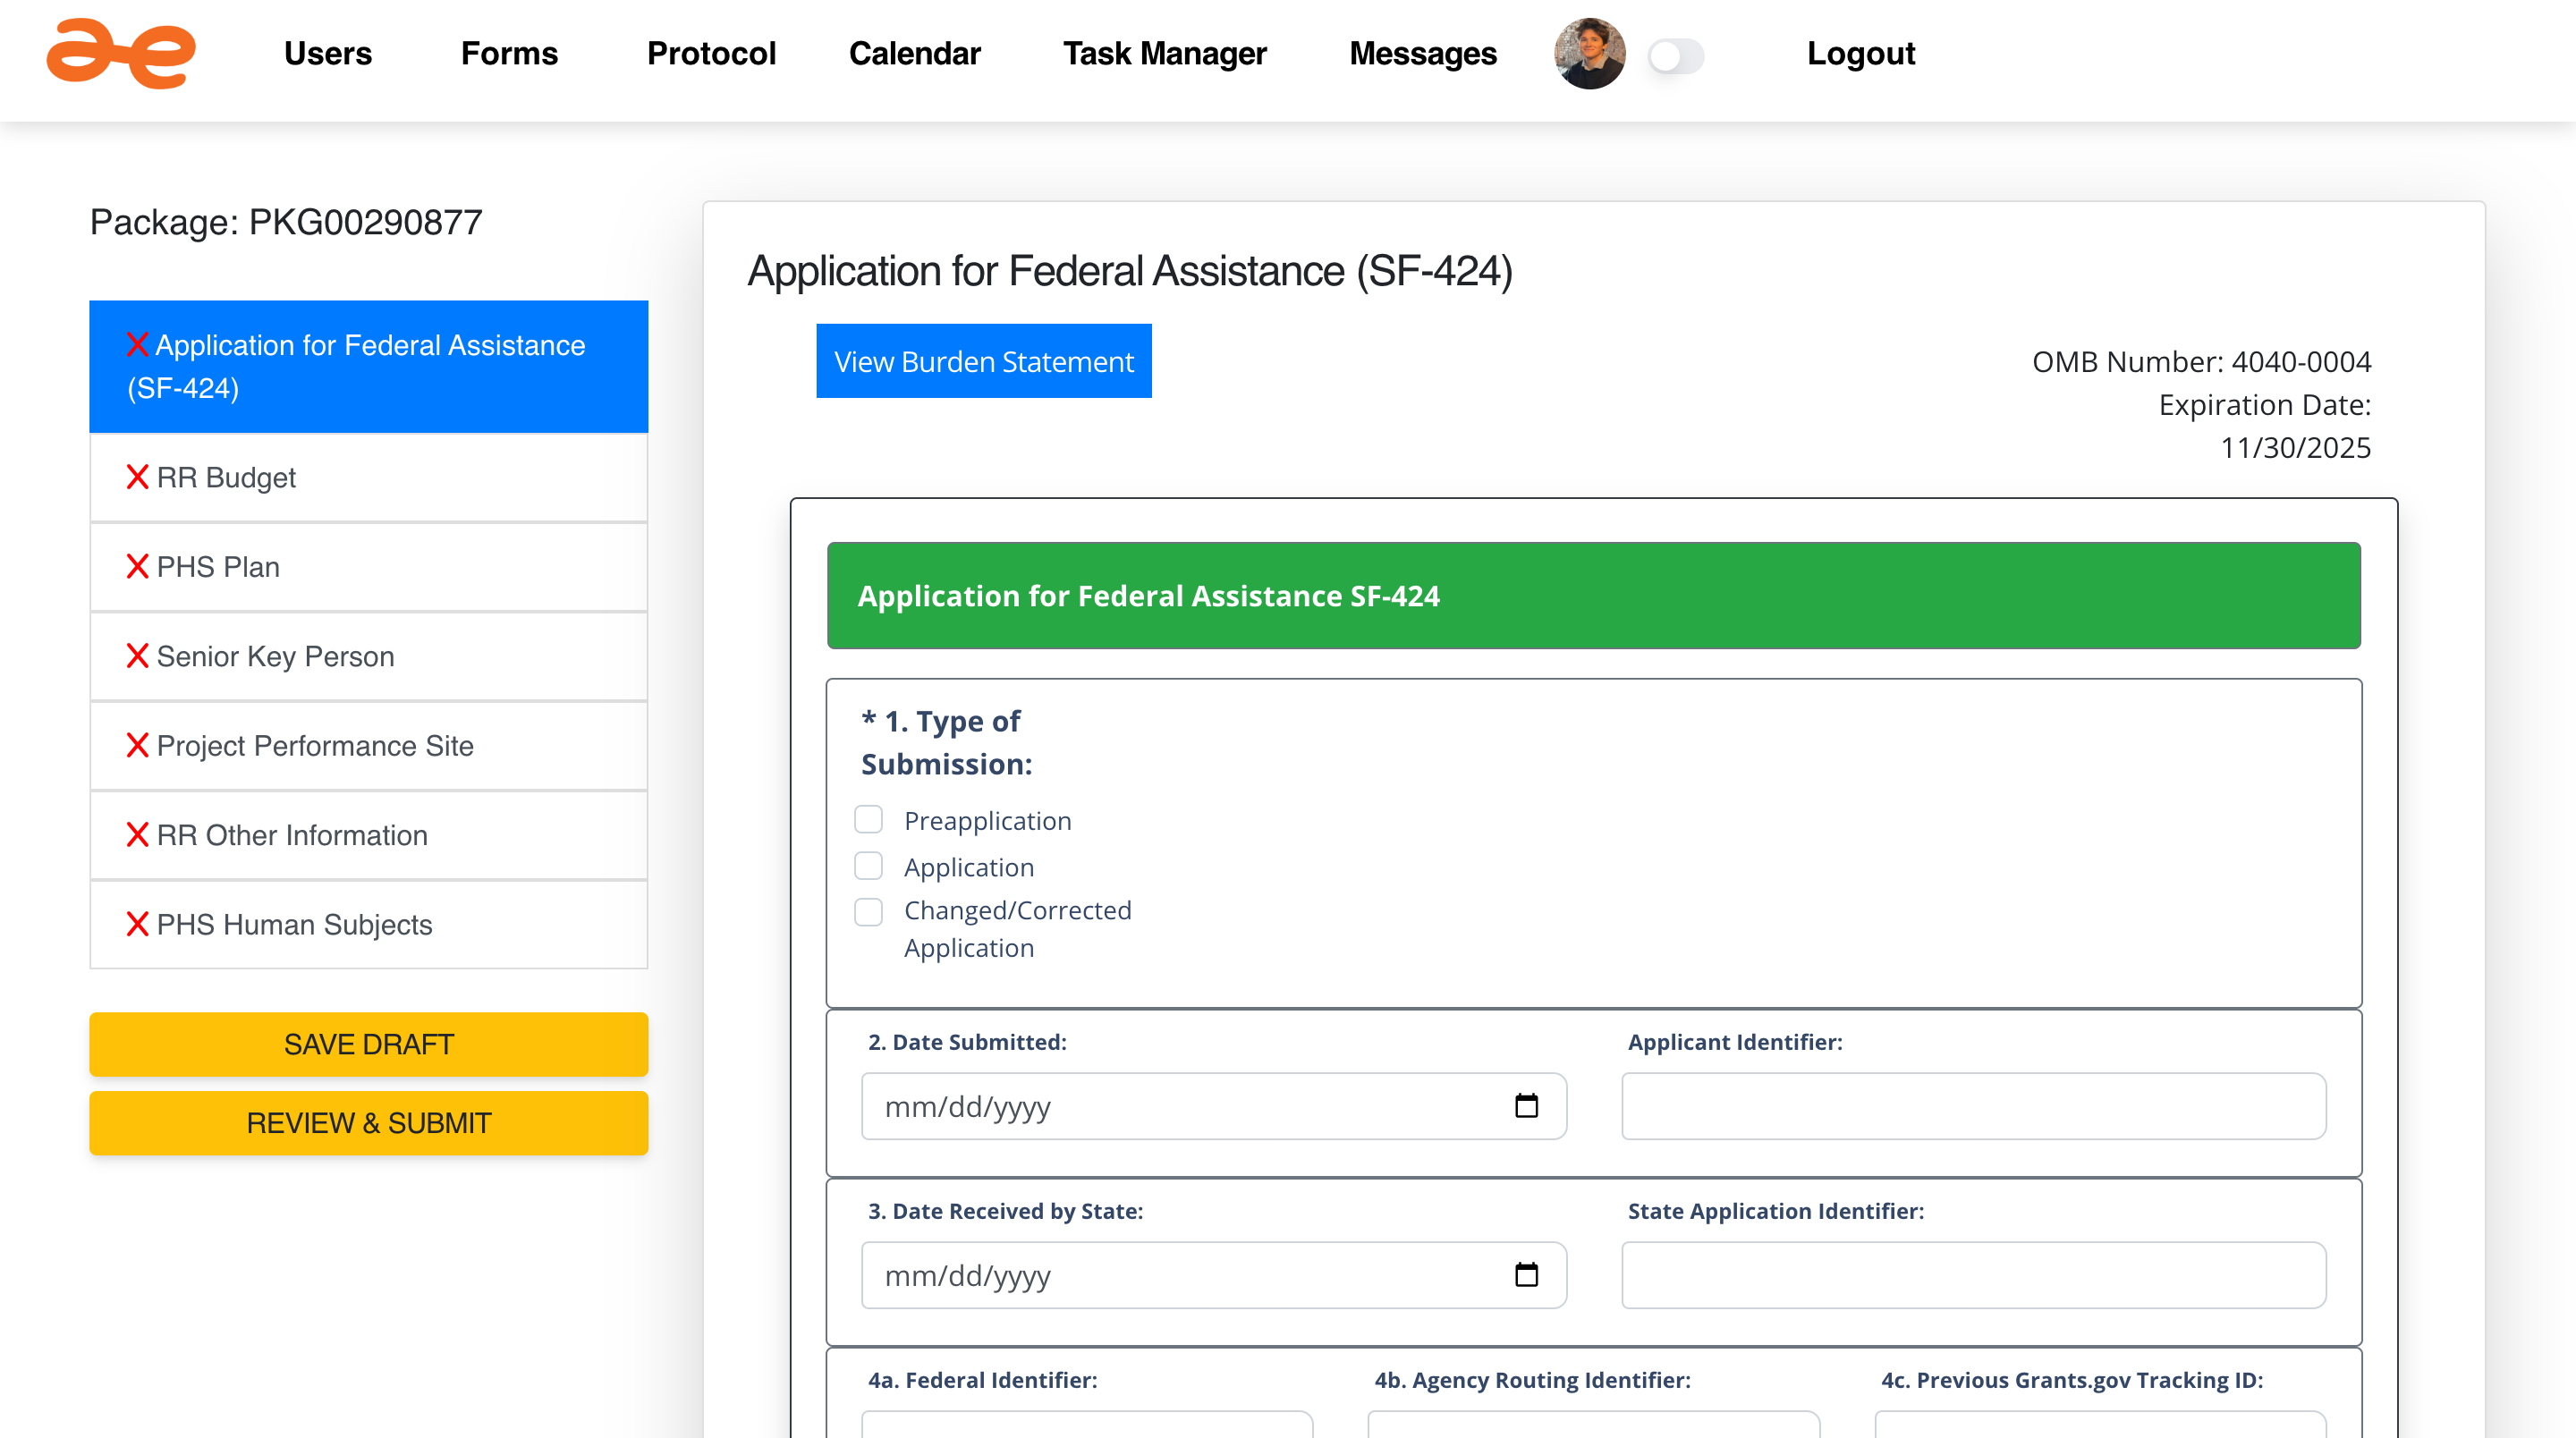Click the Applicant Identifier input field
This screenshot has height=1438, width=2576.
(1973, 1106)
